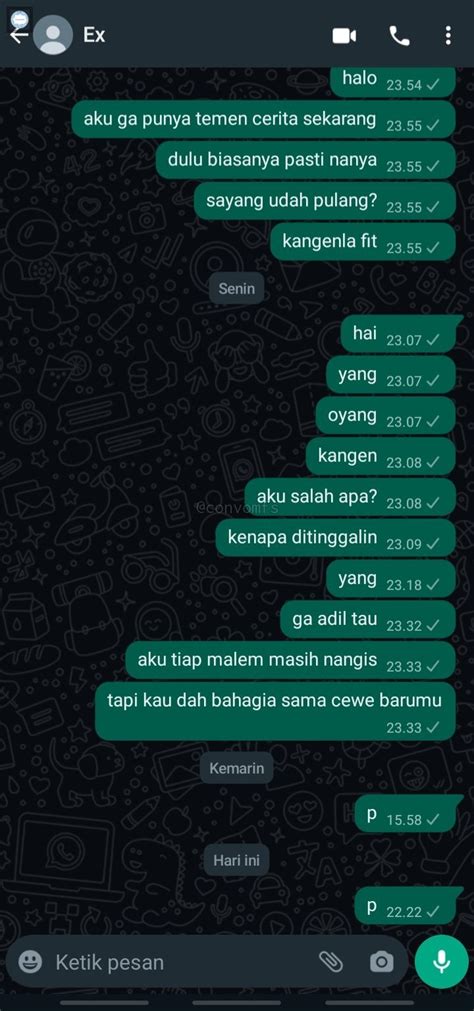Screen dimensions: 474x1011
Task: Open the emoji picker
Action: click(30, 962)
